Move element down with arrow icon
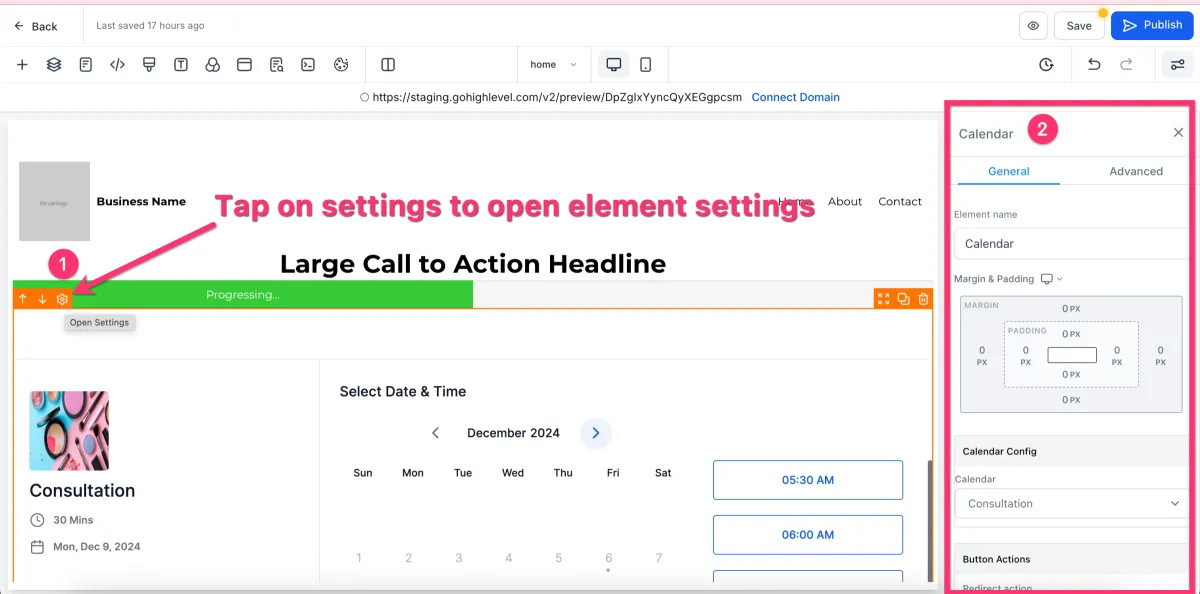Image resolution: width=1200 pixels, height=594 pixels. [43, 299]
